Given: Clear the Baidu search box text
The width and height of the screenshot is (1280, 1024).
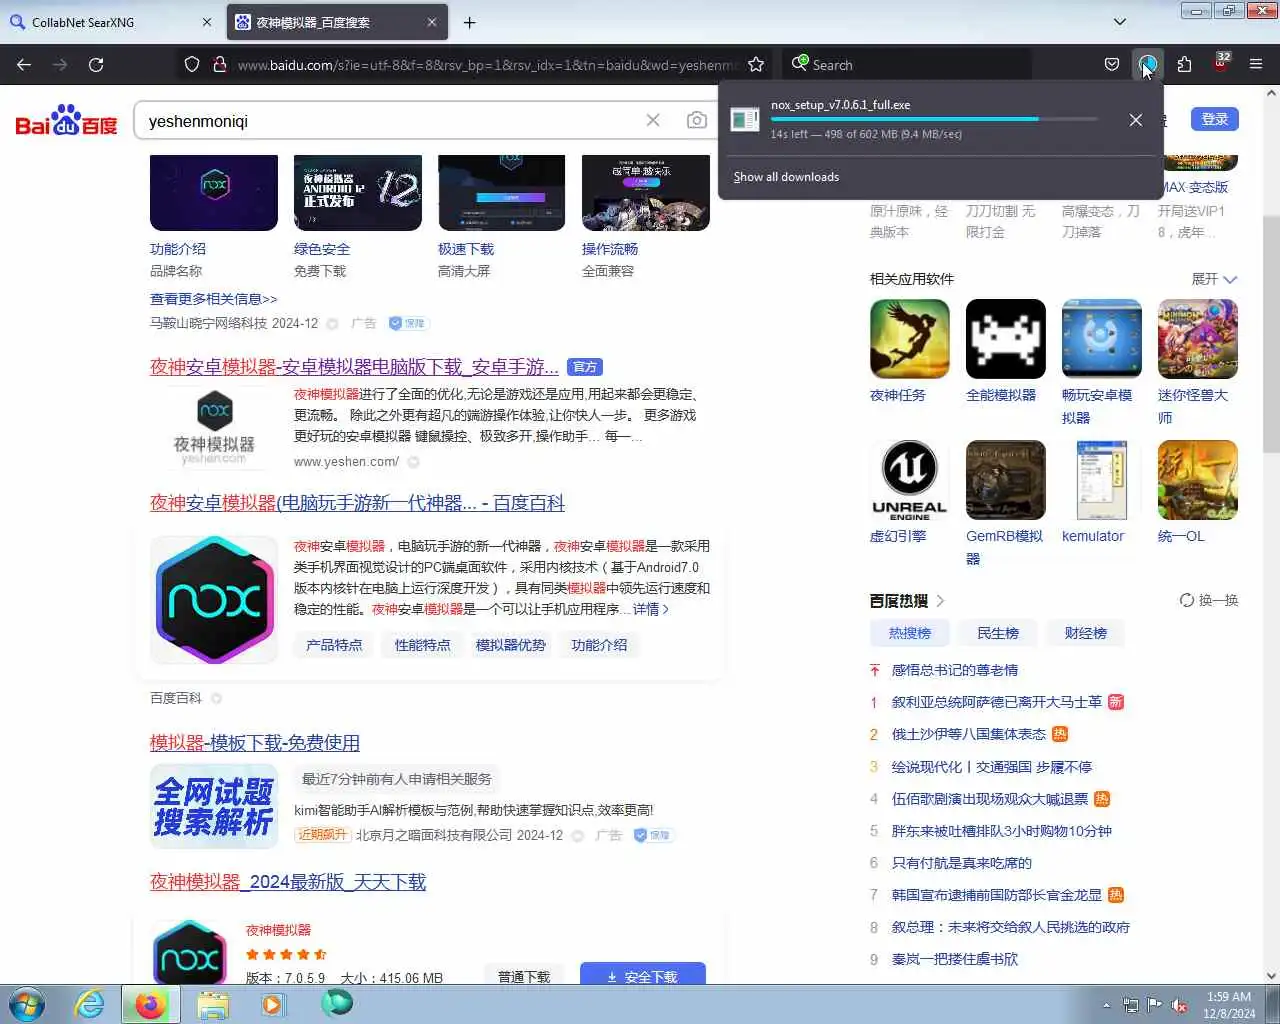Looking at the screenshot, I should coord(653,120).
